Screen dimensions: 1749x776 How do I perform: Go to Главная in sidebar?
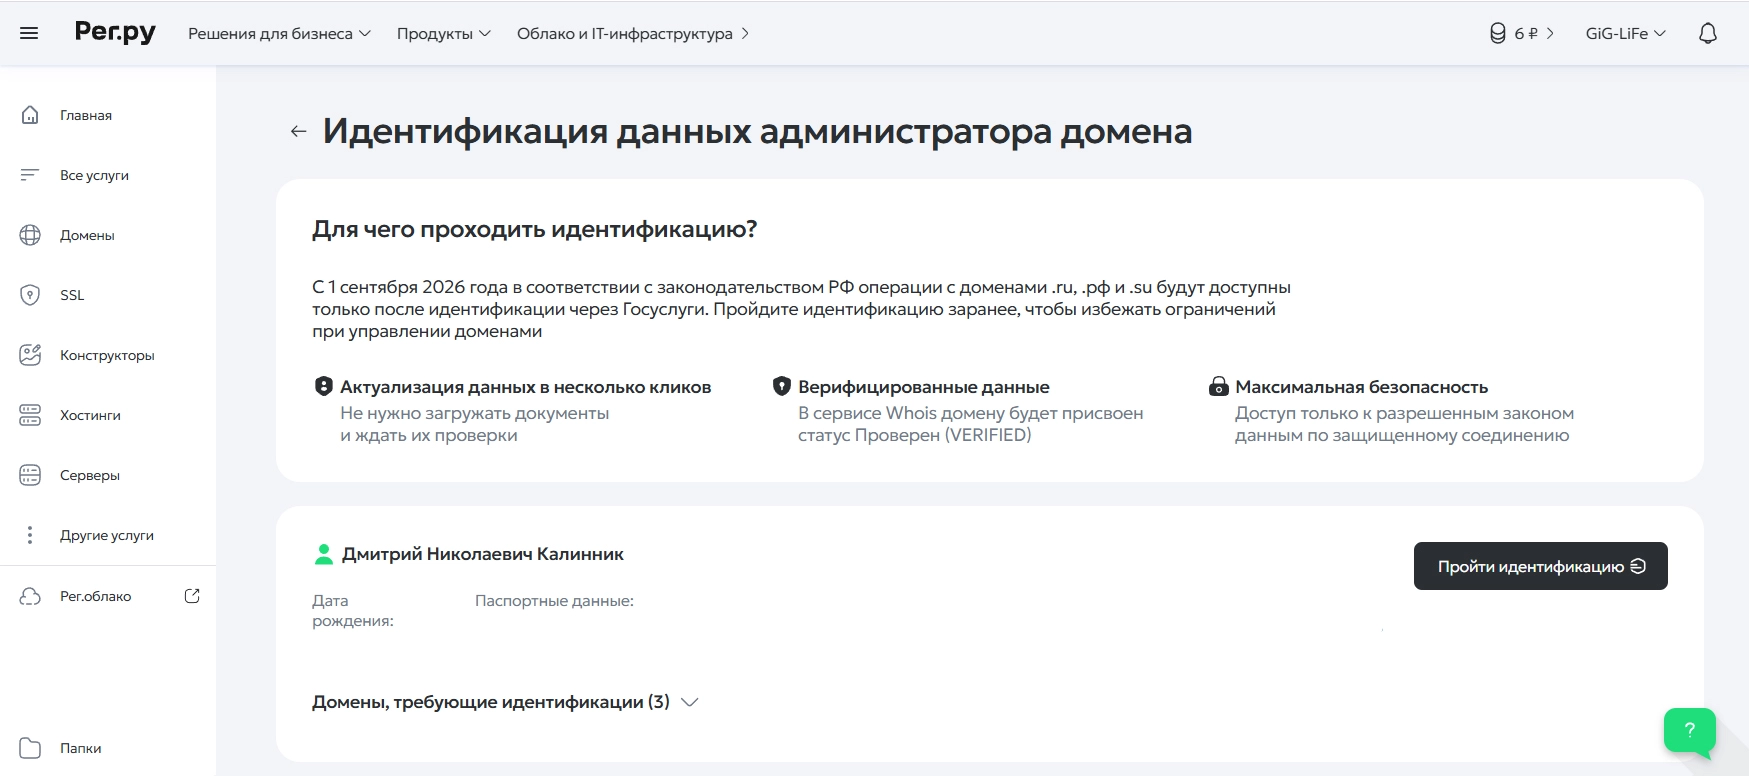(x=85, y=115)
